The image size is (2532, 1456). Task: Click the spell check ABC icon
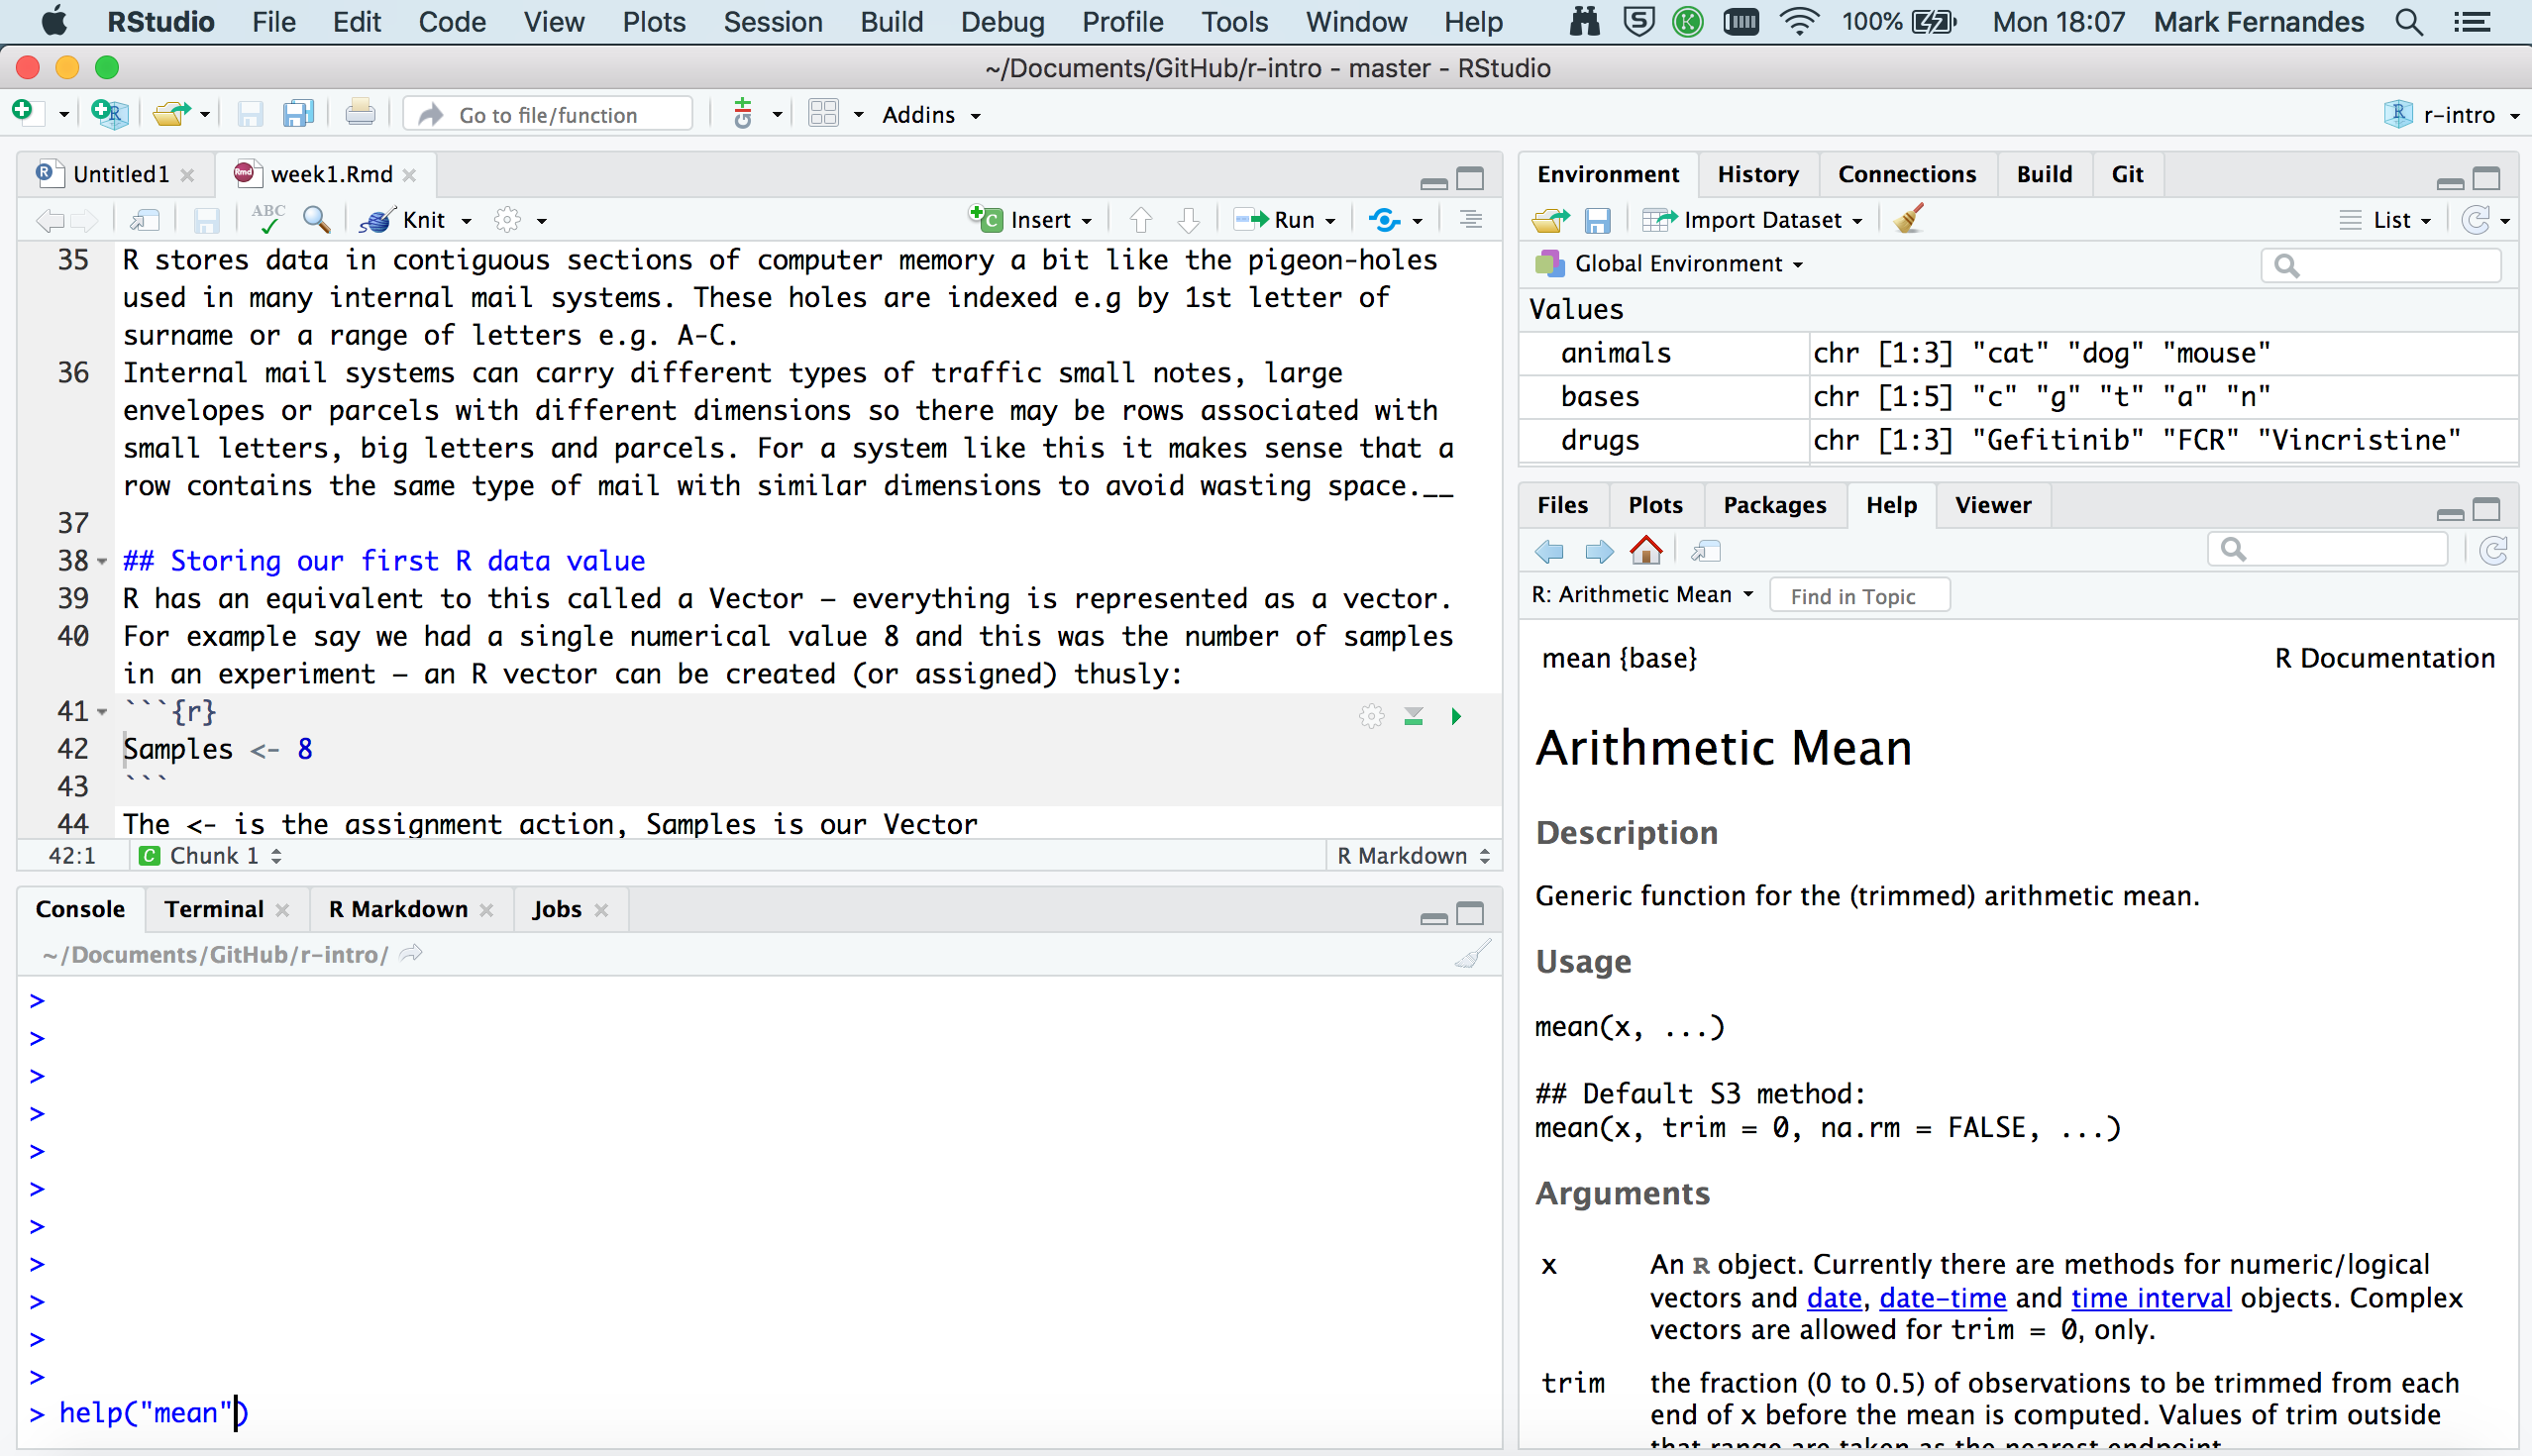(x=268, y=218)
